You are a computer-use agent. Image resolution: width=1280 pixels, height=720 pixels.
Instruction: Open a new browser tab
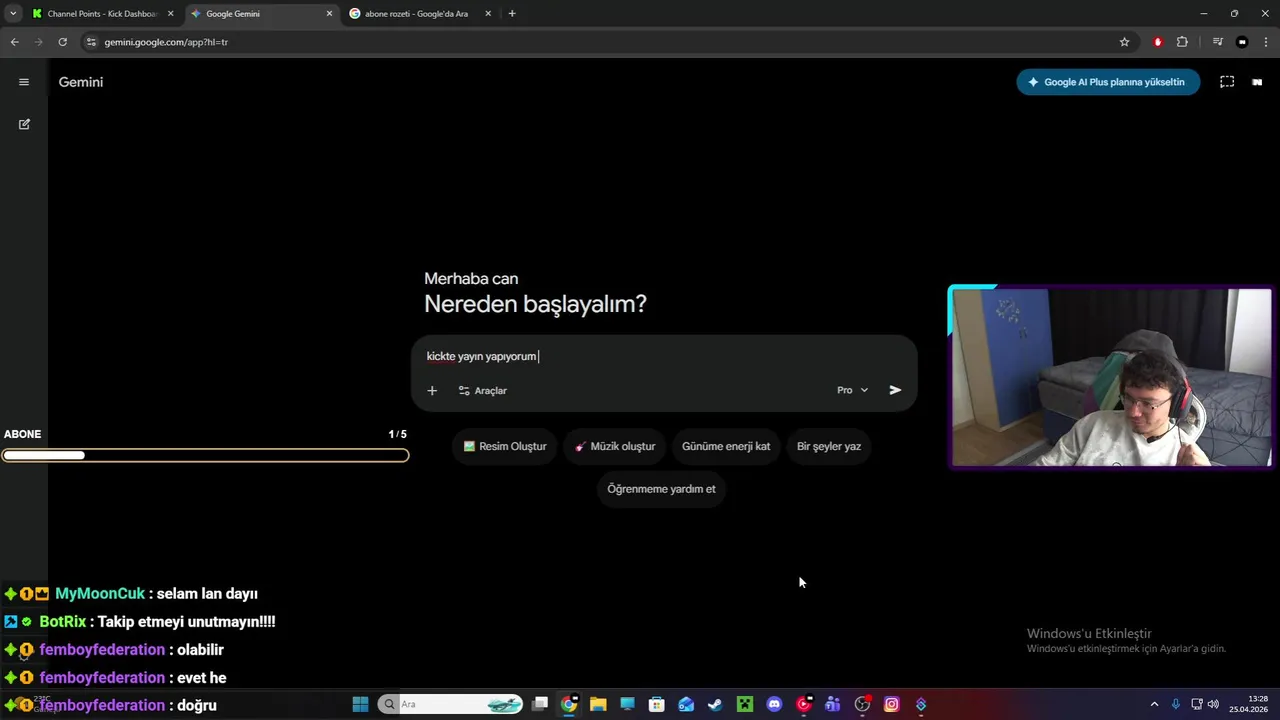click(512, 14)
